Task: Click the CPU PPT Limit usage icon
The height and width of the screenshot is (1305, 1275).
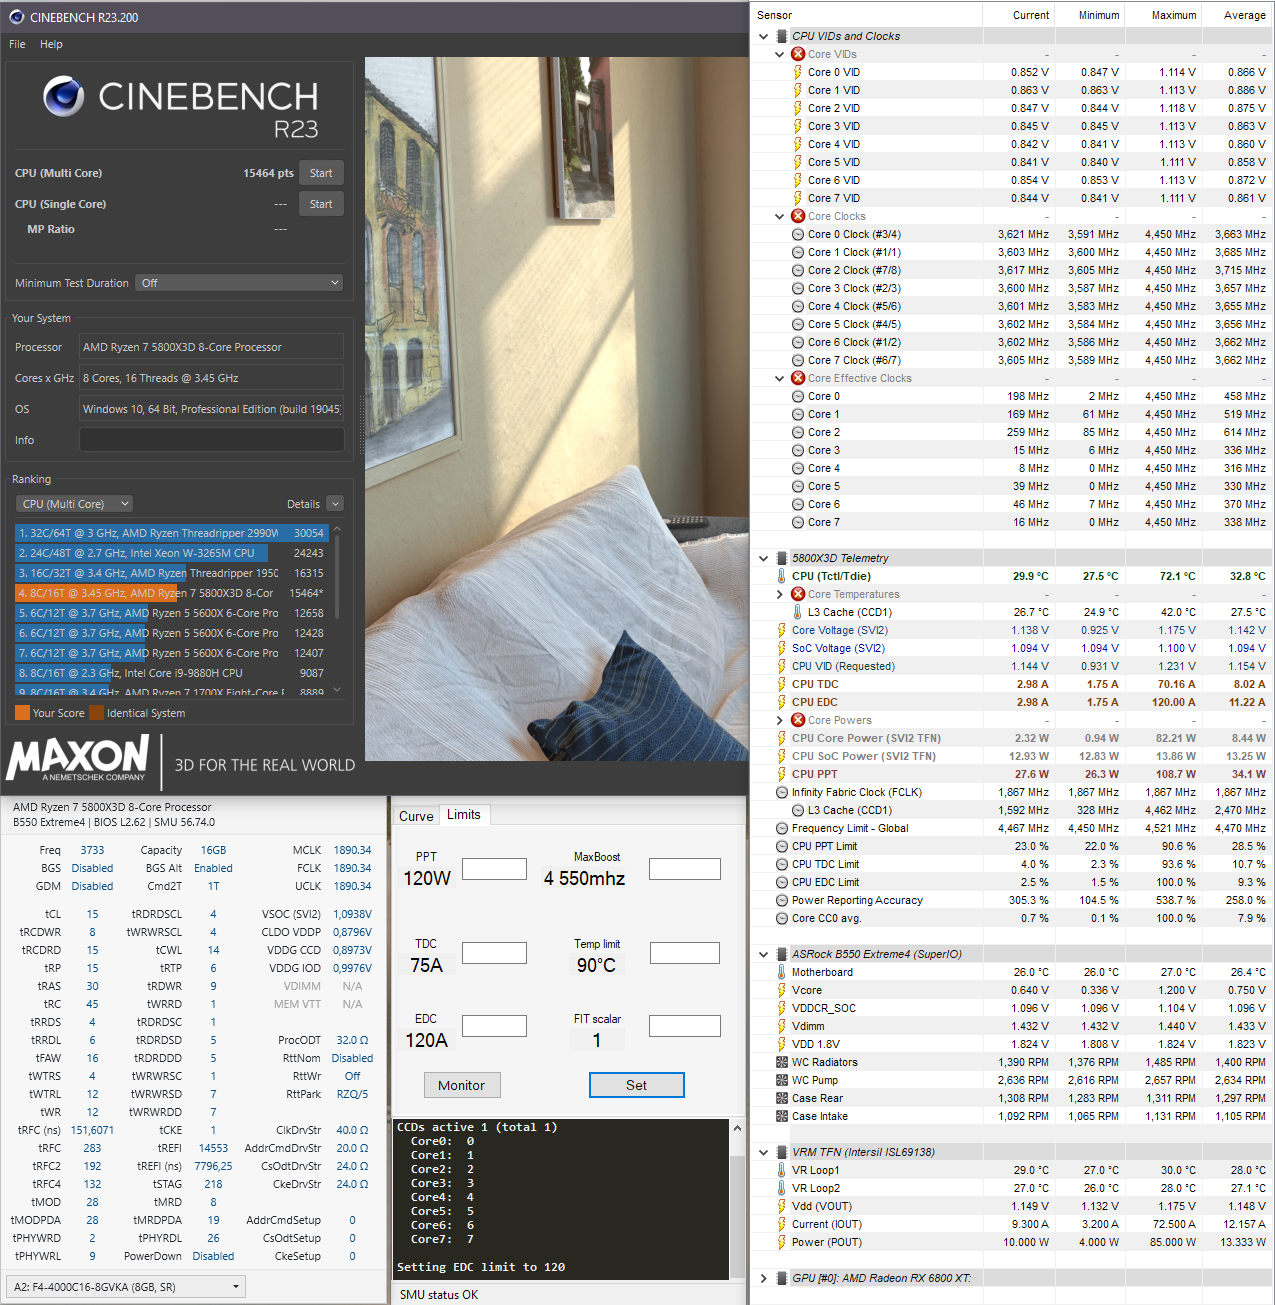Action: tap(782, 846)
